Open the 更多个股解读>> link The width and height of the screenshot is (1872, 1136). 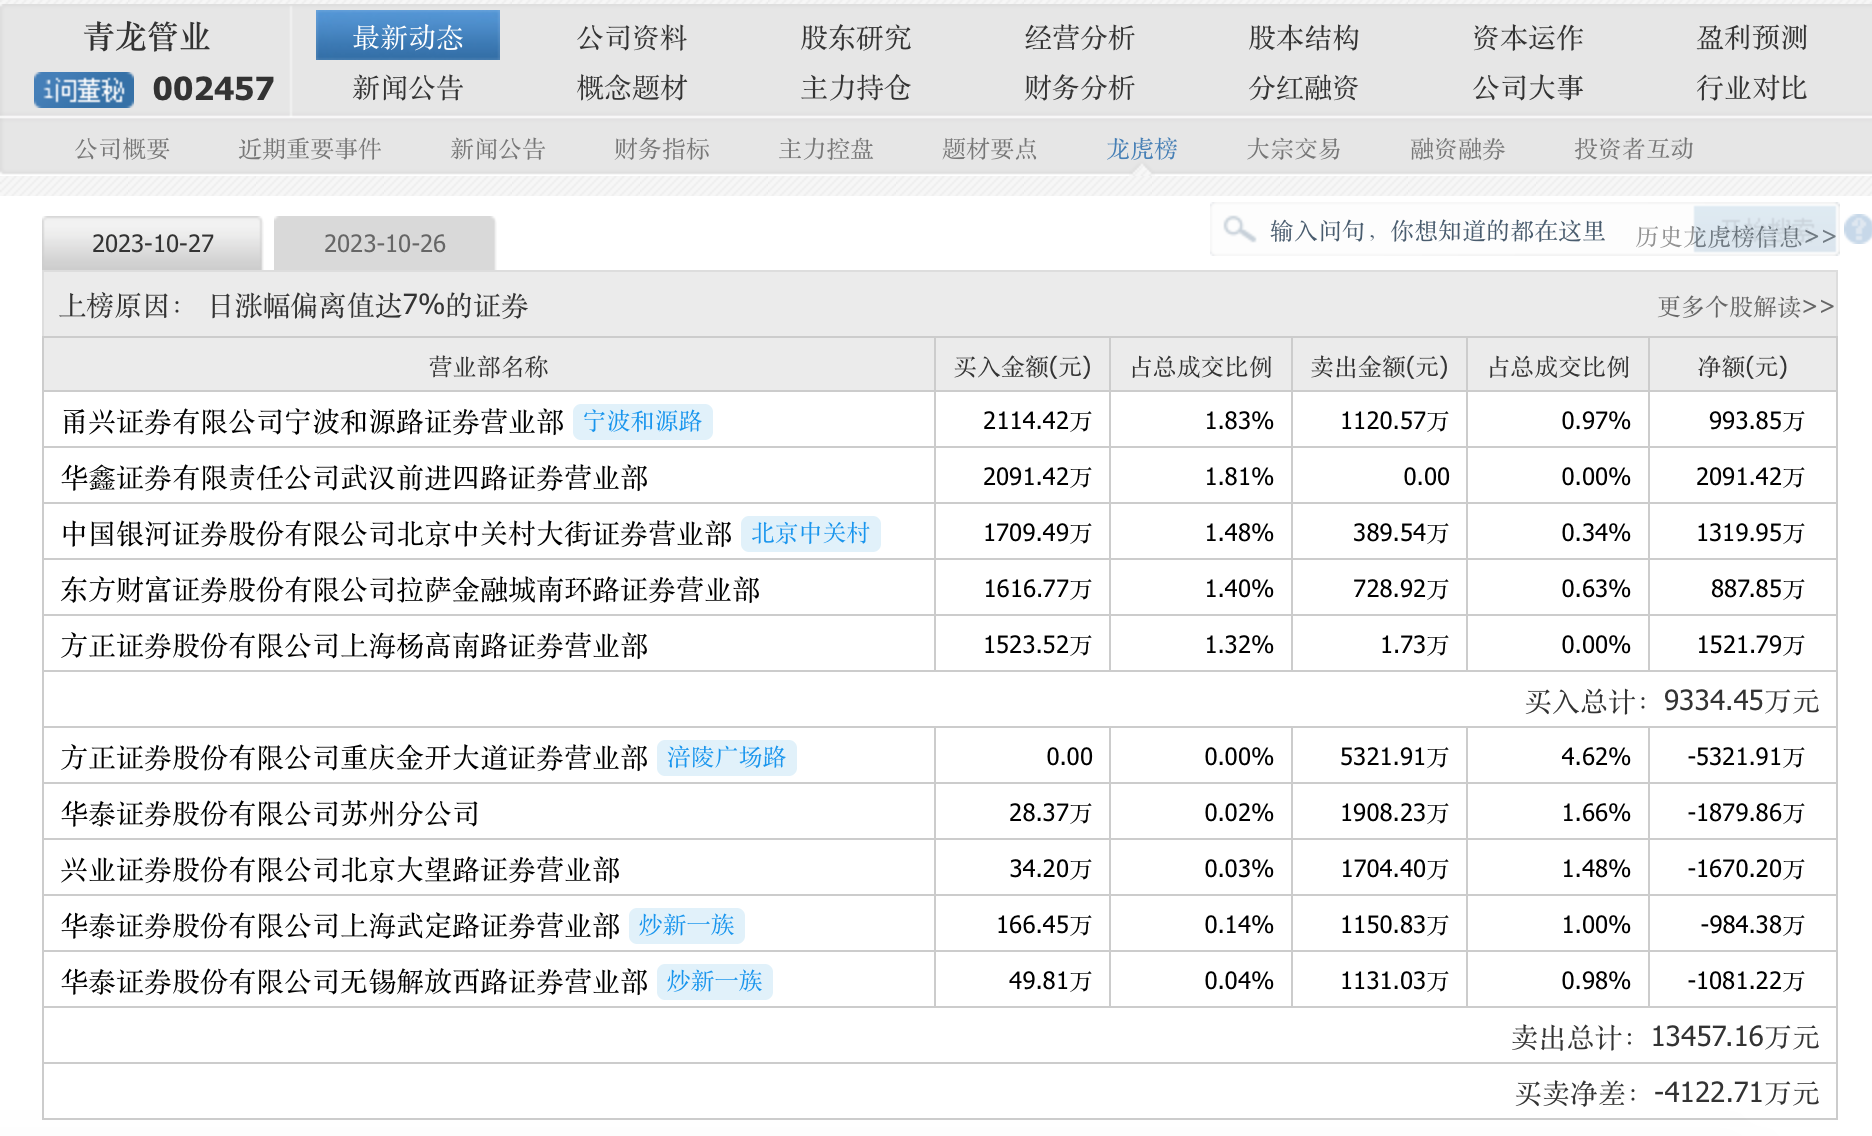[x=1745, y=306]
